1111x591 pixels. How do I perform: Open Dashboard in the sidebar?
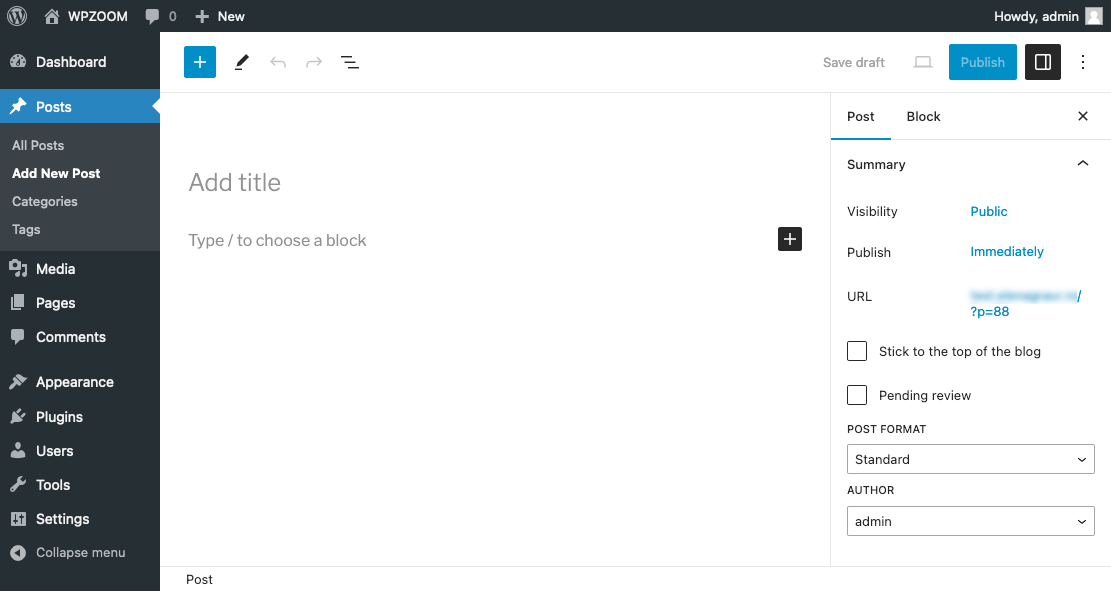tap(80, 62)
